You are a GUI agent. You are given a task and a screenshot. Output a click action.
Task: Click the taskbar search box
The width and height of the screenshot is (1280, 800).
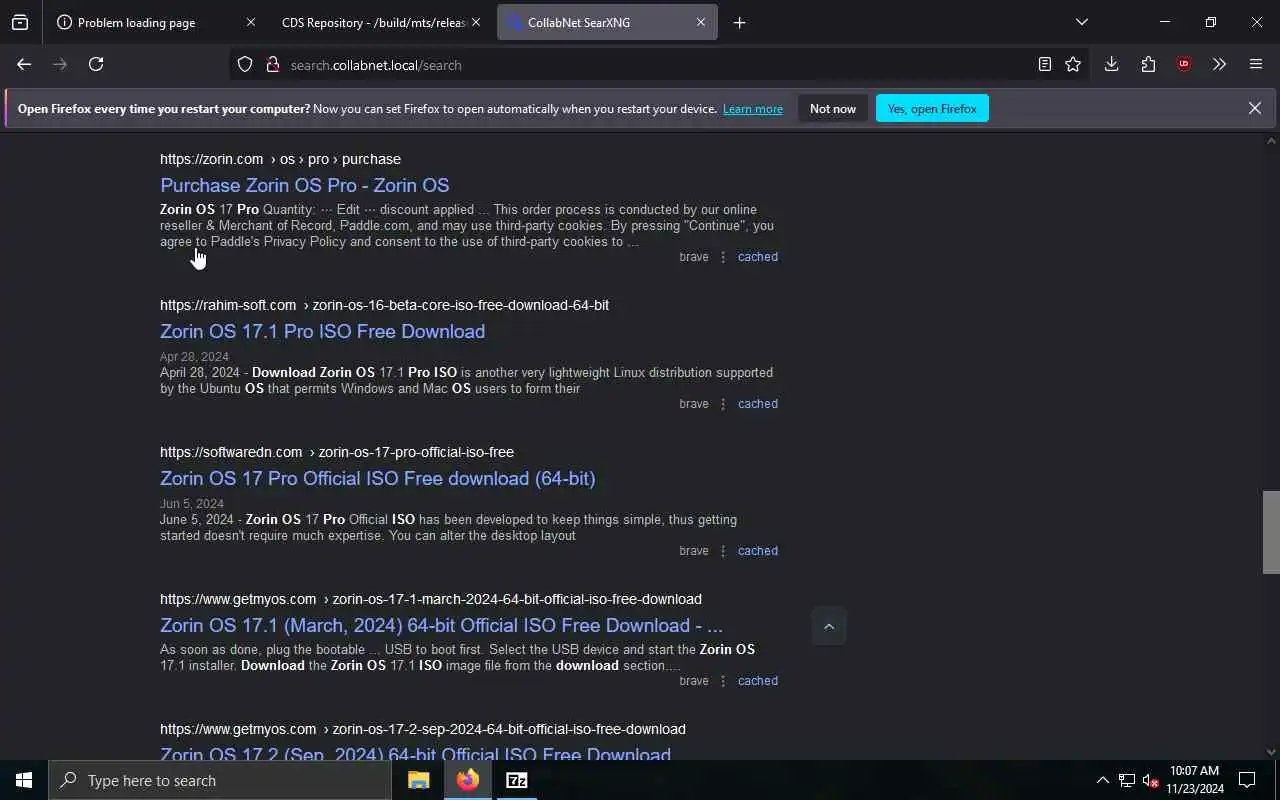(x=220, y=780)
